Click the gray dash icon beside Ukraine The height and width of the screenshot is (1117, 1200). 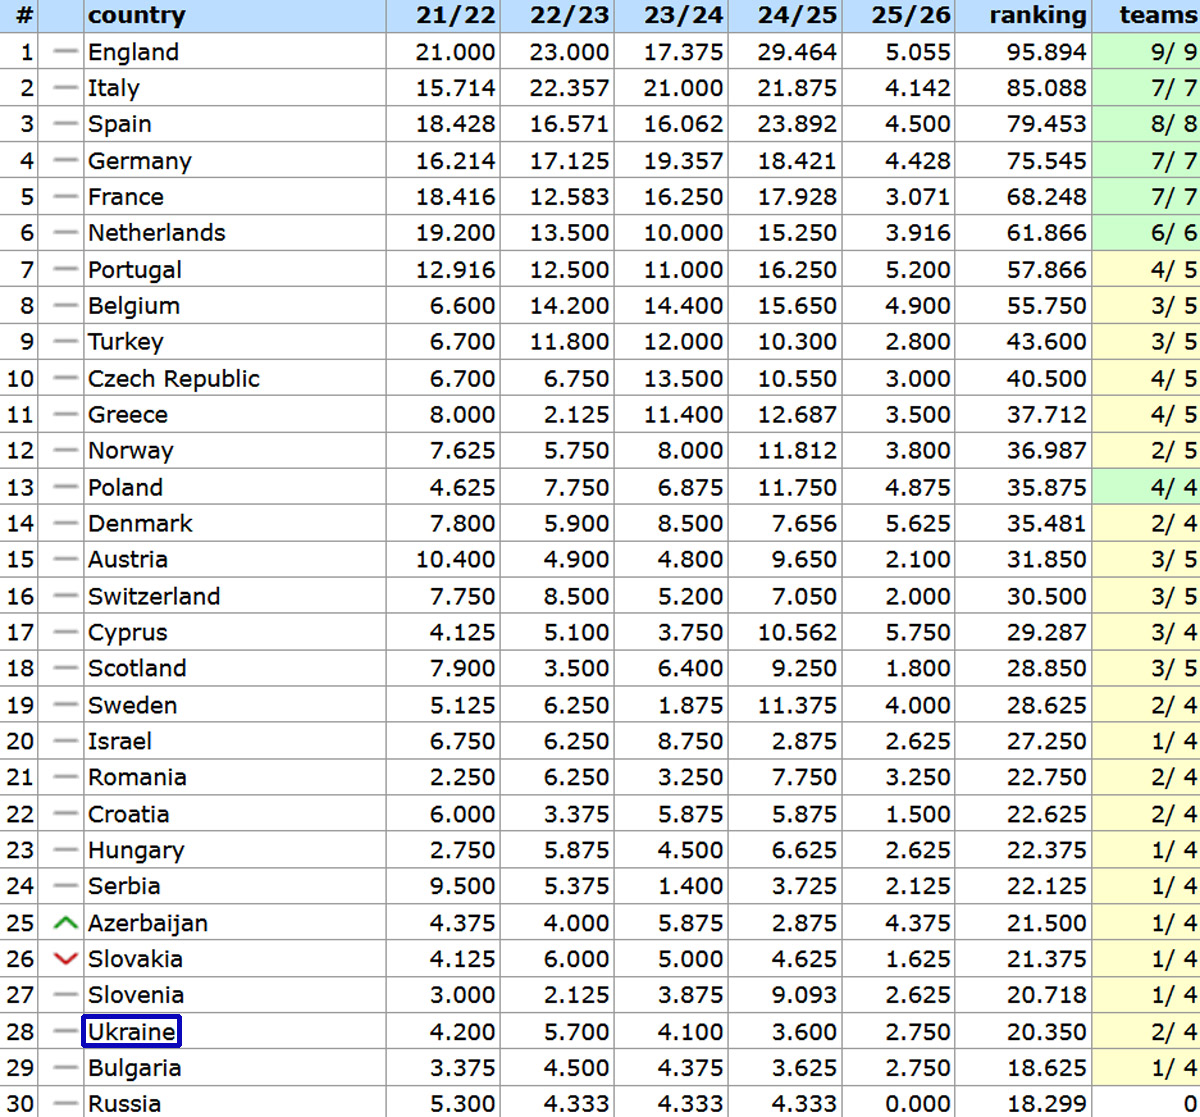(x=65, y=1032)
